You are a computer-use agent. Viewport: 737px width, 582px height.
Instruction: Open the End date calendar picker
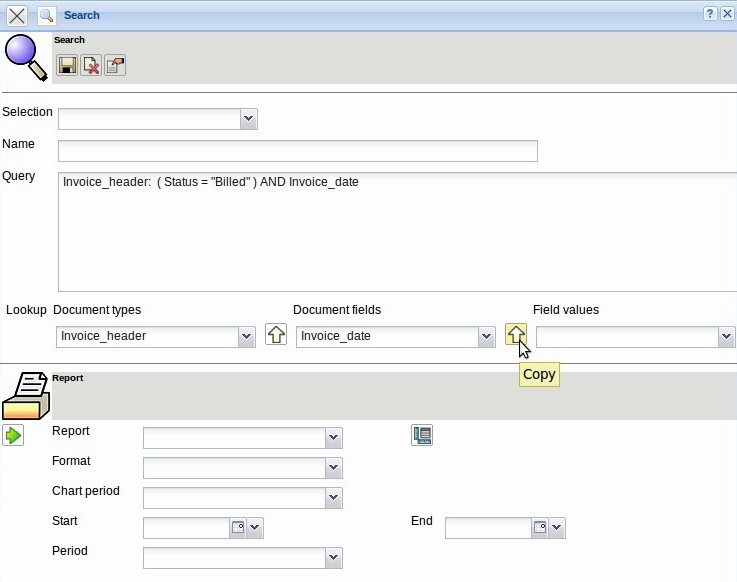[x=540, y=528]
